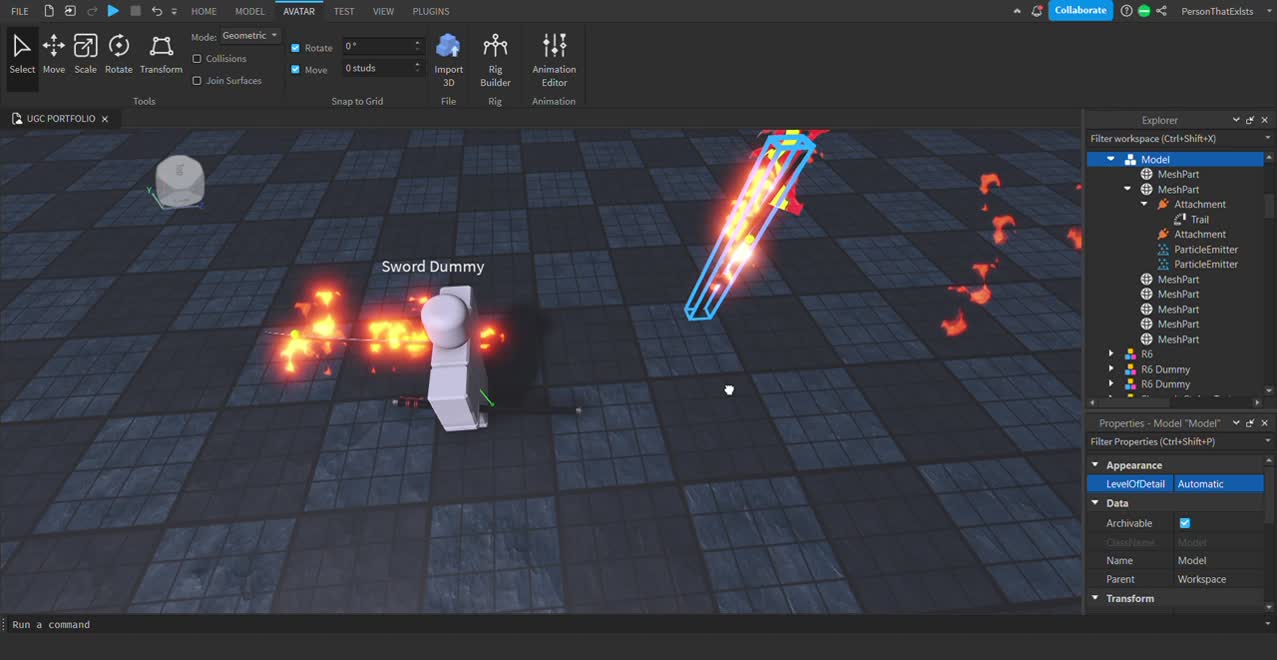
Task: Select the Scale tool
Action: [85, 50]
